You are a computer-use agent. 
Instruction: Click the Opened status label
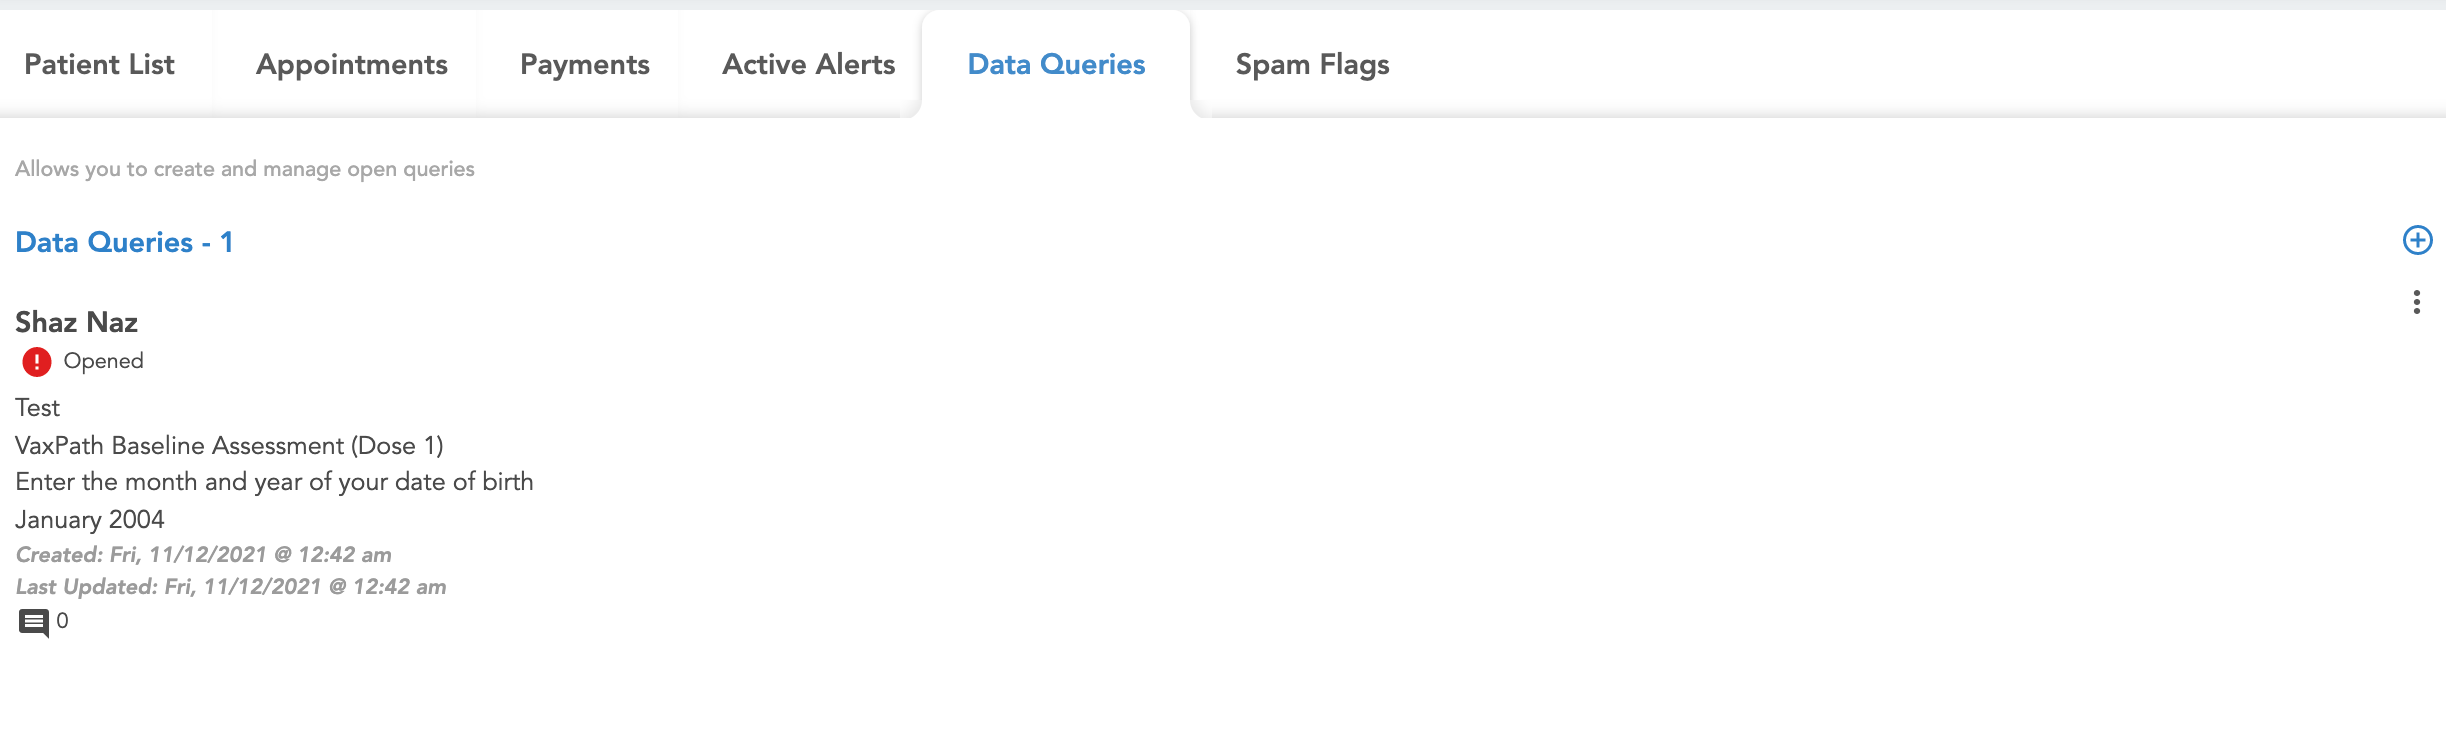point(103,361)
